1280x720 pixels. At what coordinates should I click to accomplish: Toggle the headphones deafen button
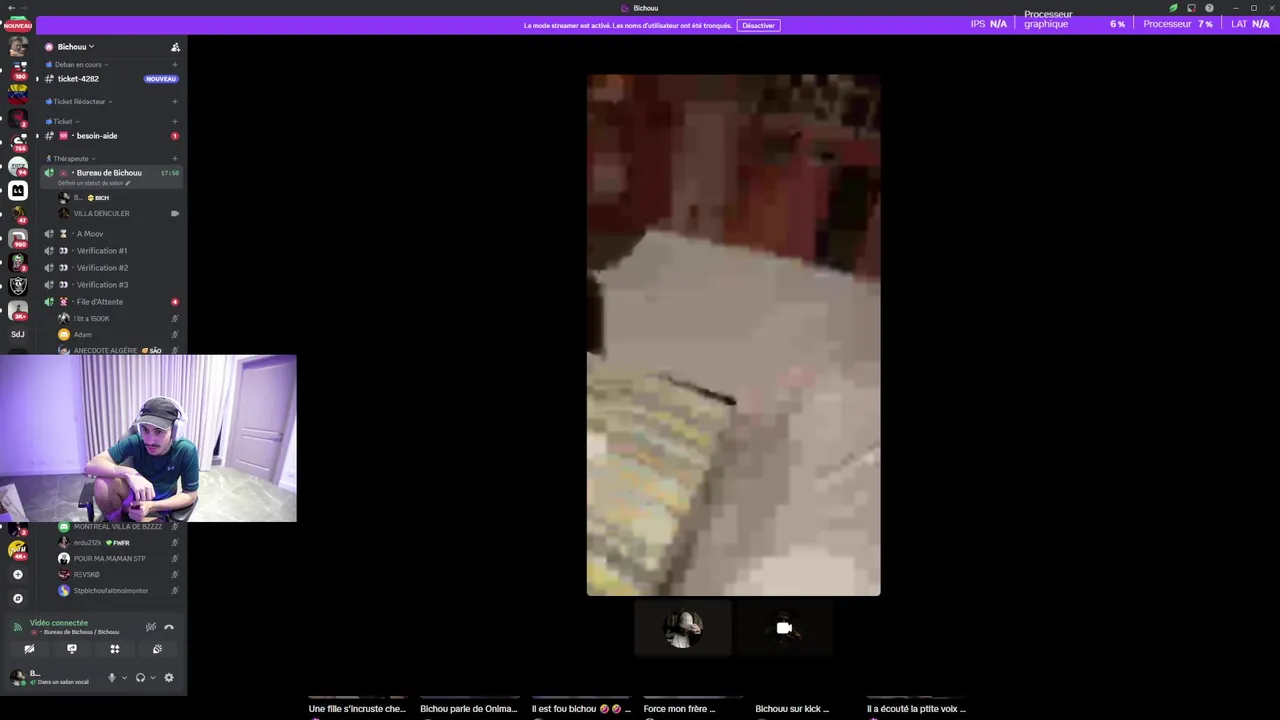coord(140,678)
